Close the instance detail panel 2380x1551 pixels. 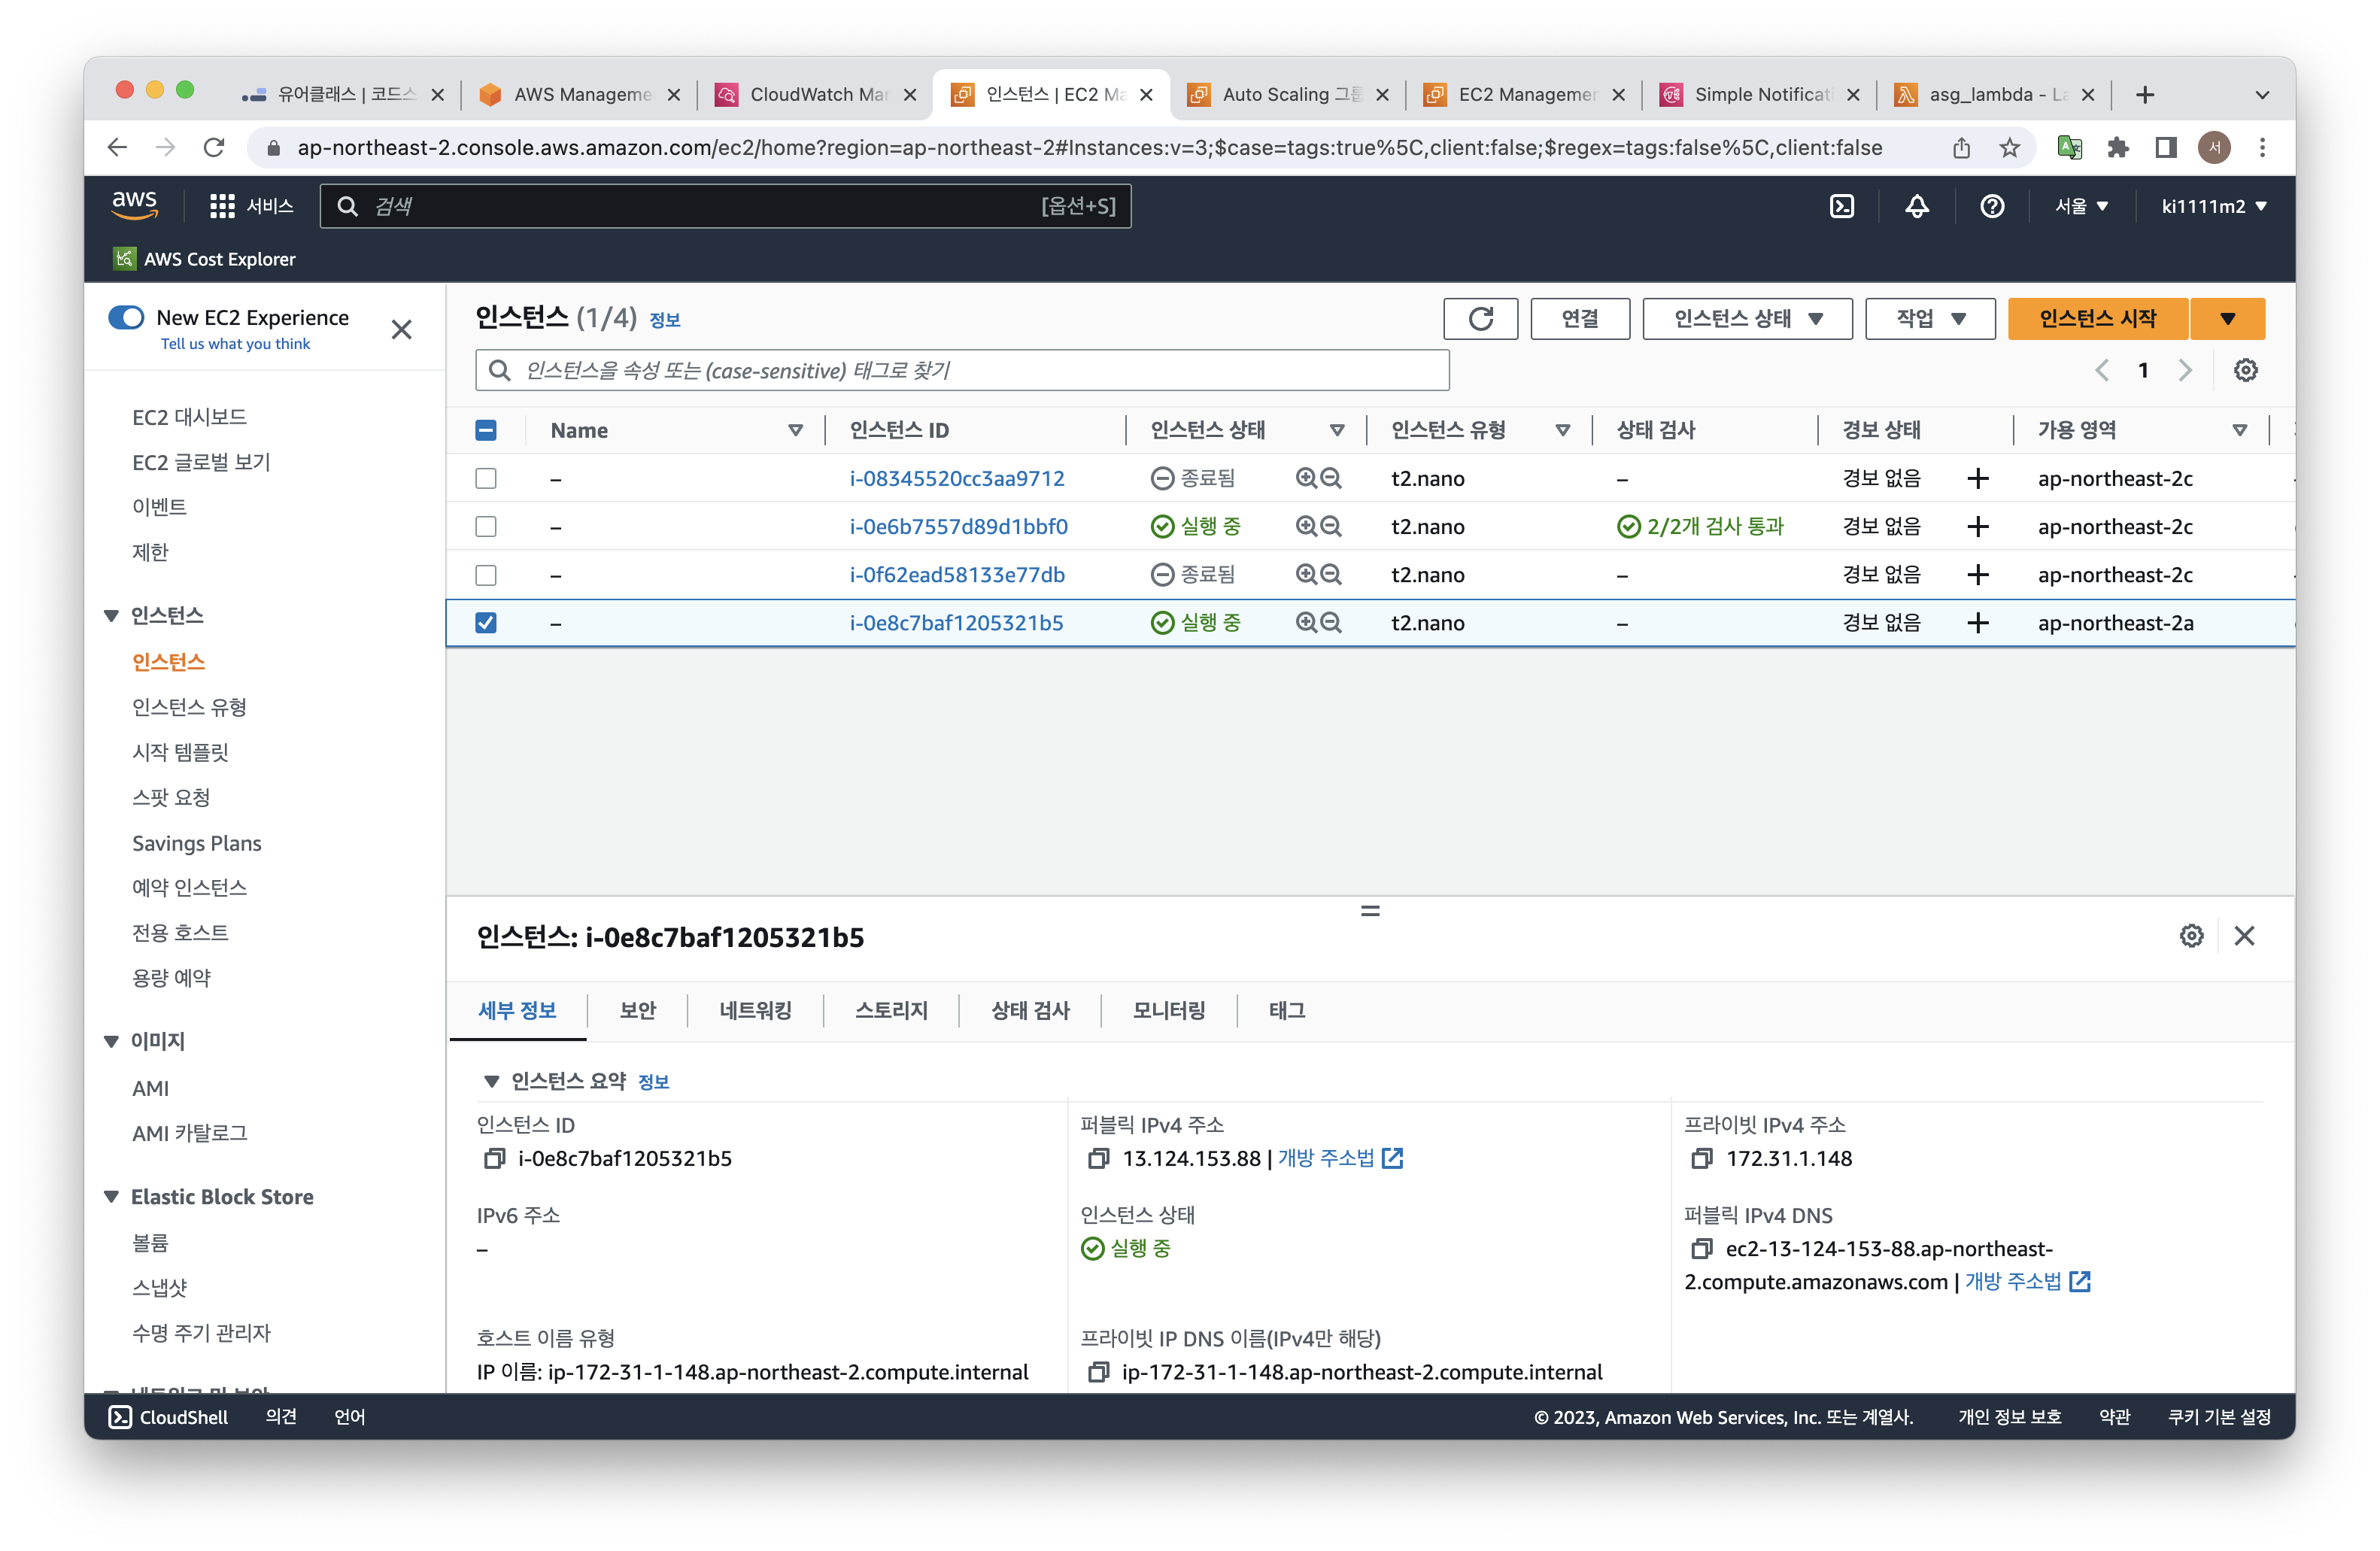point(2244,936)
